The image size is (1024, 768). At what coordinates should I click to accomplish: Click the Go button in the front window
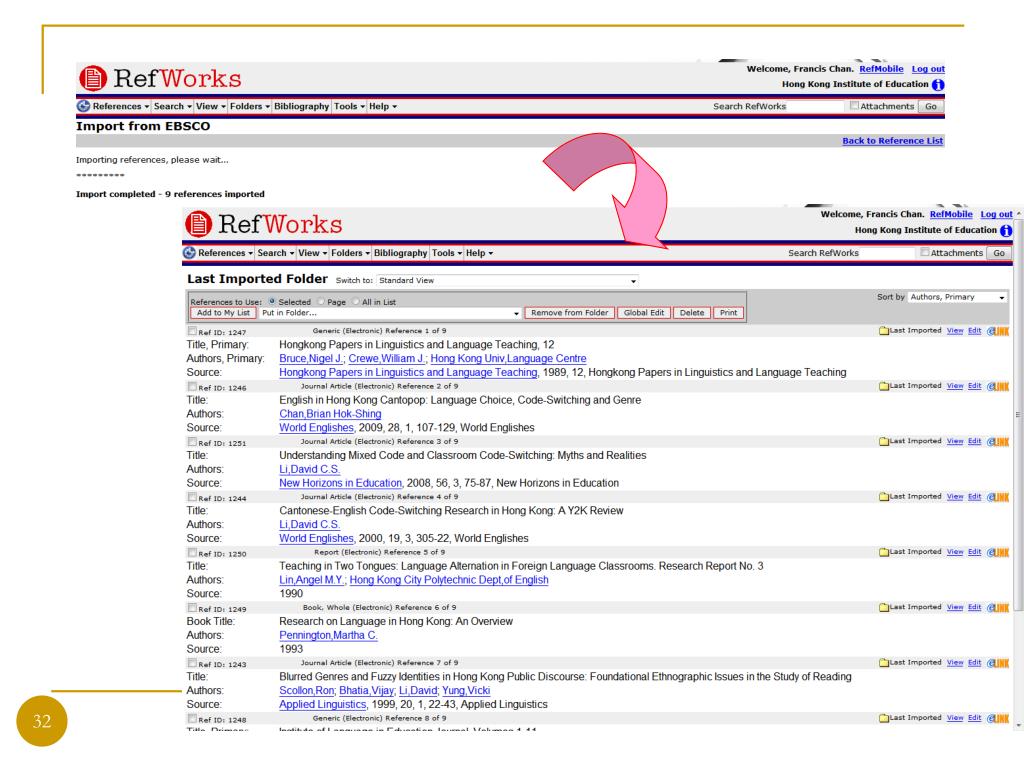coord(999,253)
